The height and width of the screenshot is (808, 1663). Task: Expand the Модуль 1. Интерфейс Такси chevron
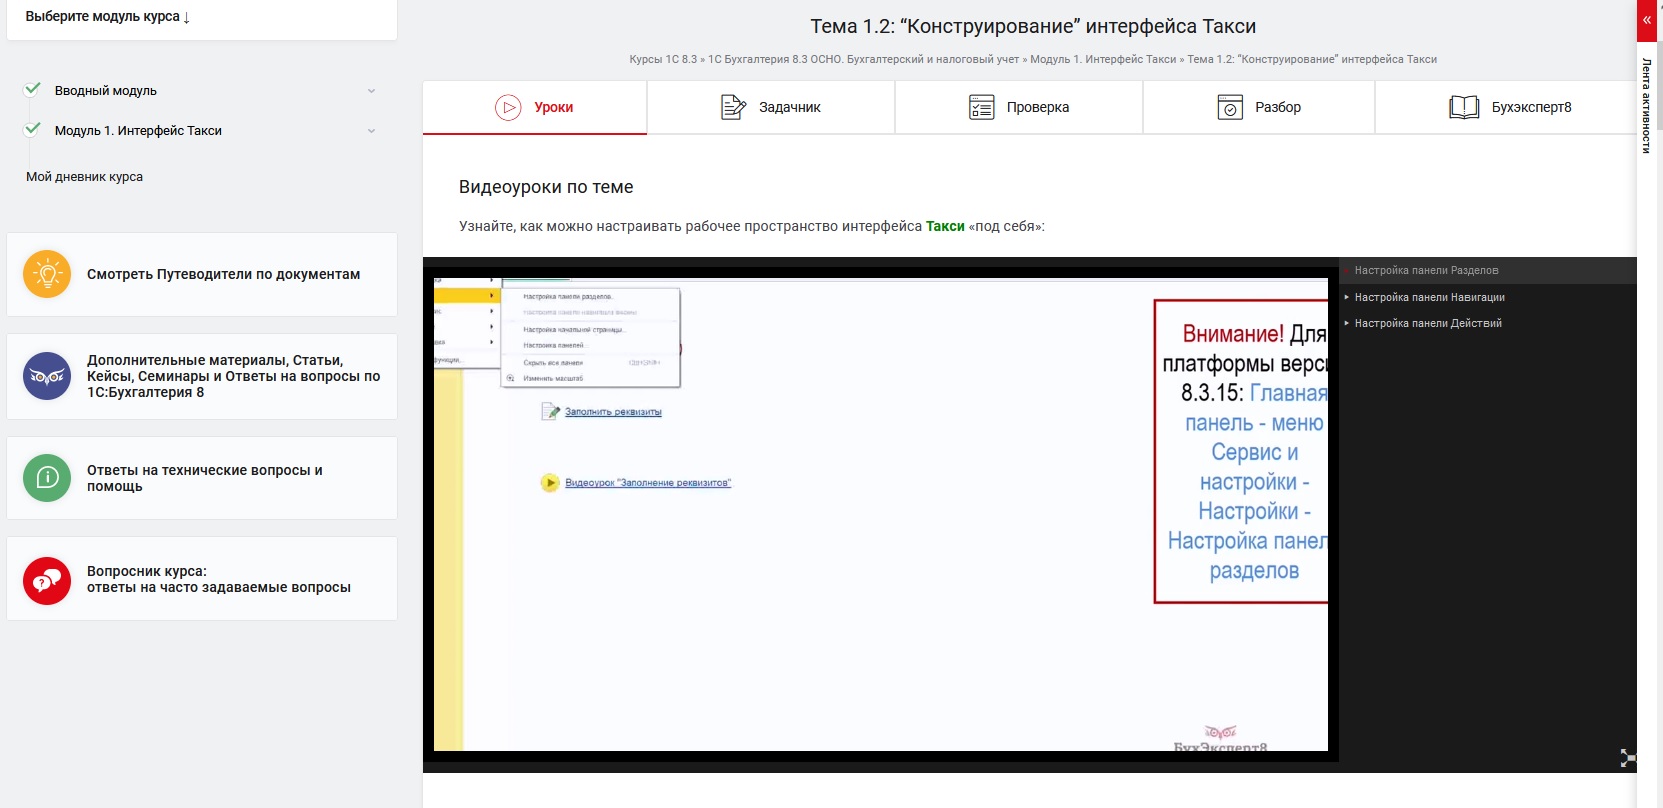[x=371, y=131]
